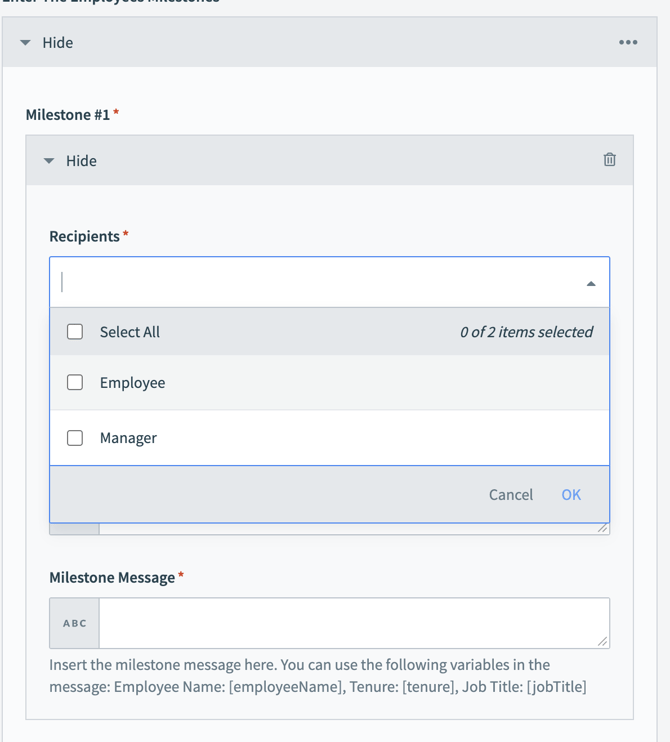Click the 'Hide' label under Milestone #1
This screenshot has width=670, height=742.
pyautogui.click(x=81, y=161)
